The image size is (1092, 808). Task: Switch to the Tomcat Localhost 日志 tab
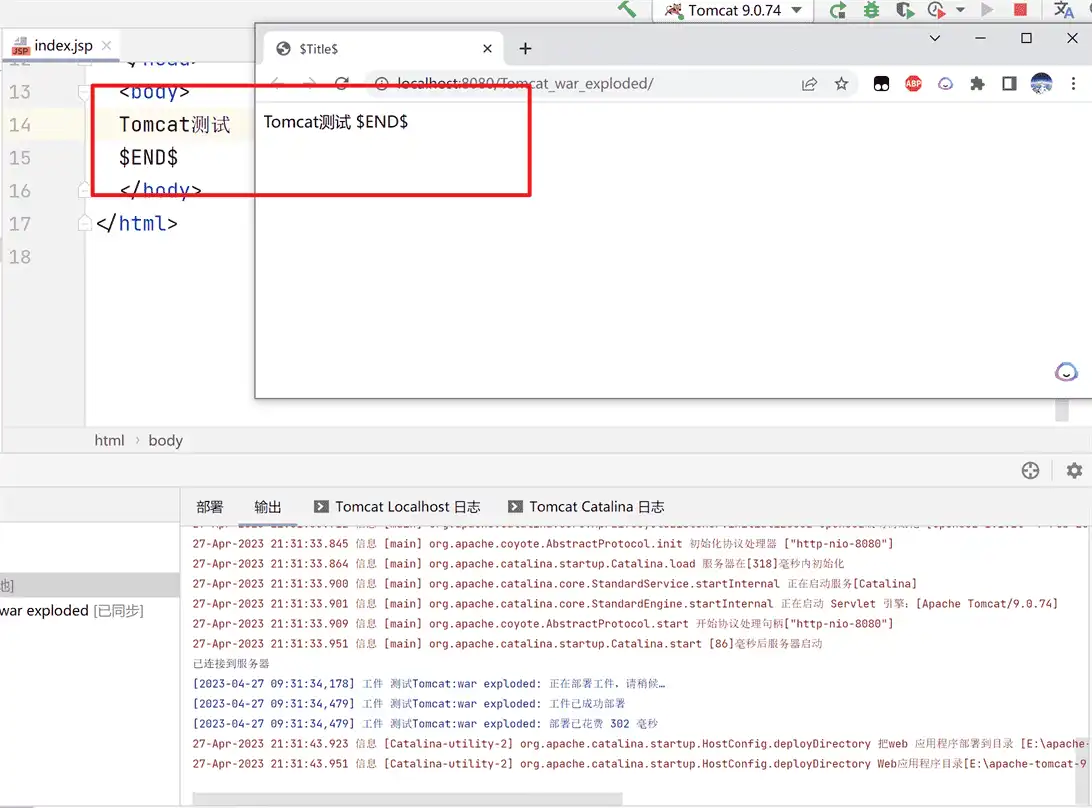coord(396,507)
